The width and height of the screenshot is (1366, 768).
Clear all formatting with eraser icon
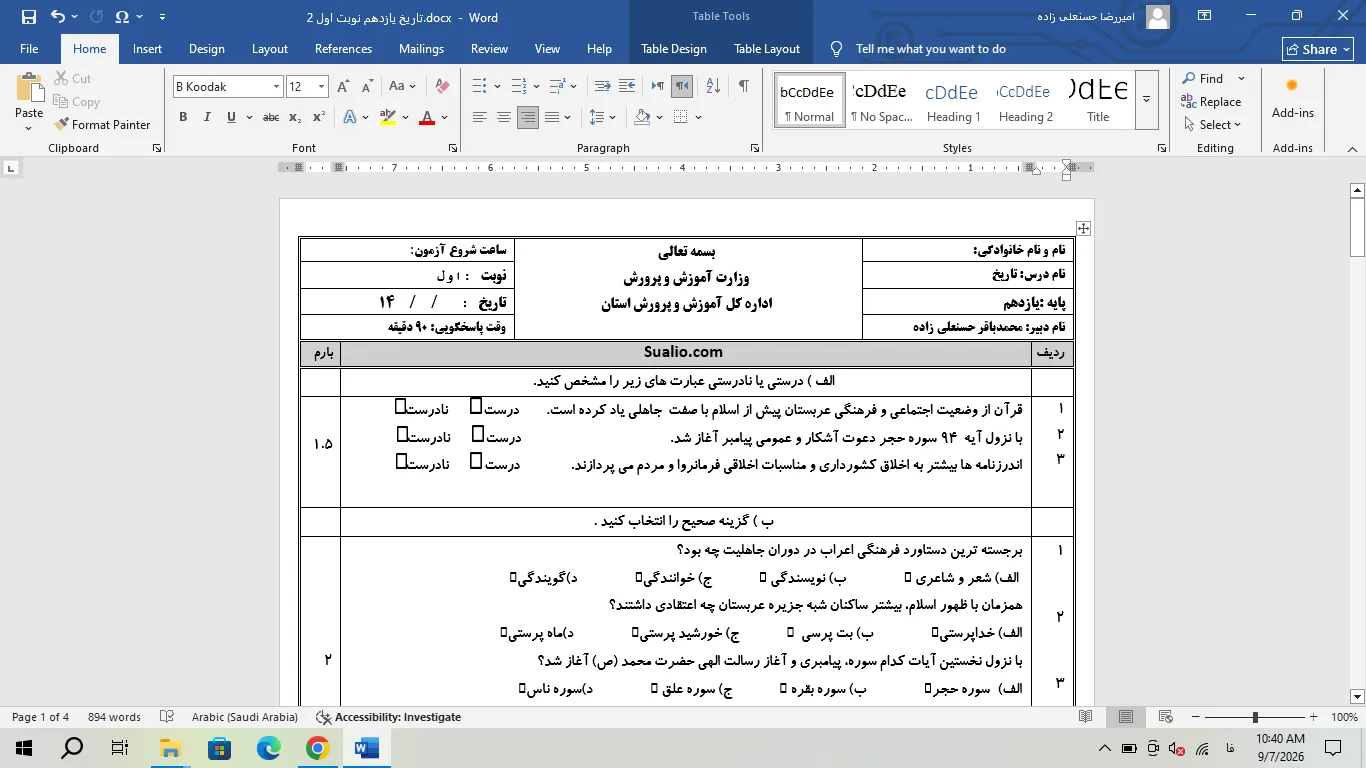click(x=443, y=87)
